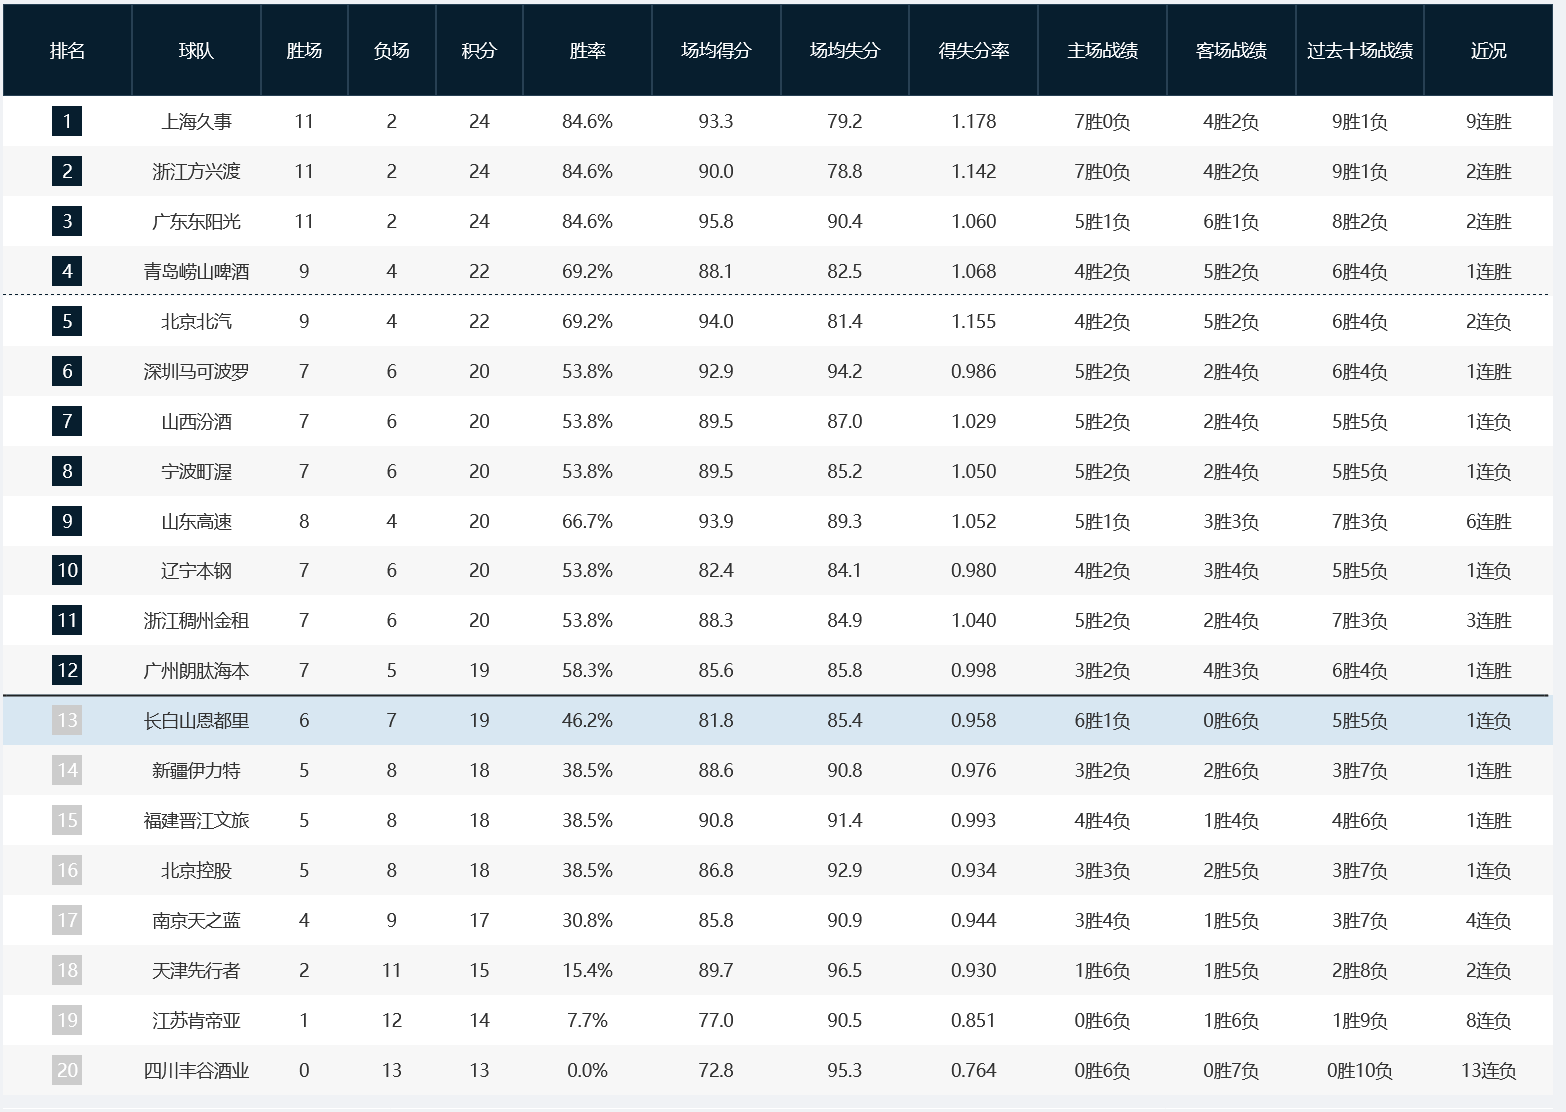Viewport: 1566px width, 1112px height.
Task: Click the rank 3 badge
Action: pyautogui.click(x=67, y=221)
